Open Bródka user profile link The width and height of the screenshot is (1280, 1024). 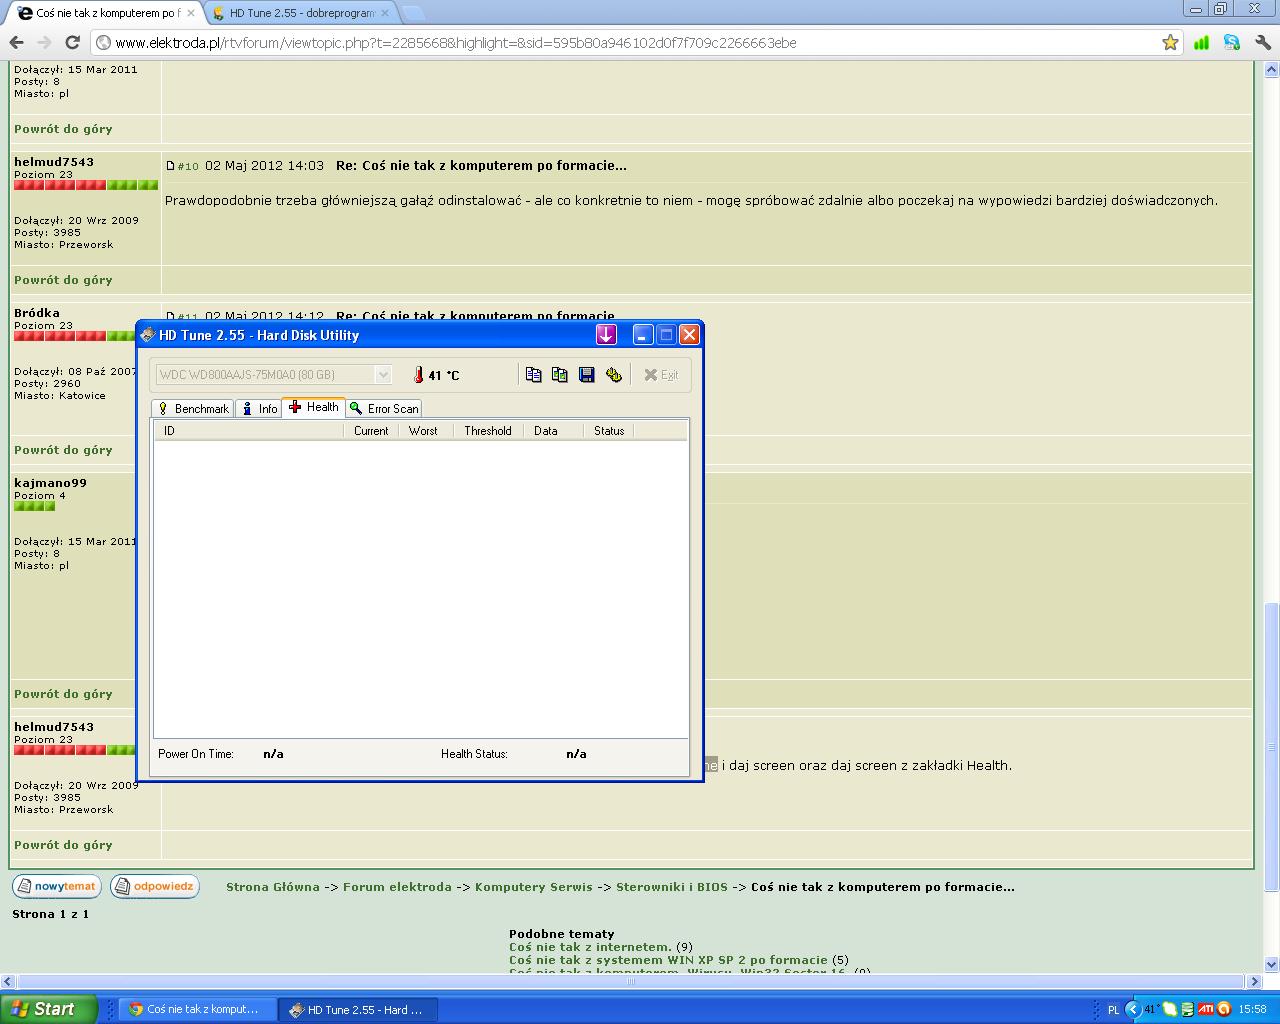point(37,313)
